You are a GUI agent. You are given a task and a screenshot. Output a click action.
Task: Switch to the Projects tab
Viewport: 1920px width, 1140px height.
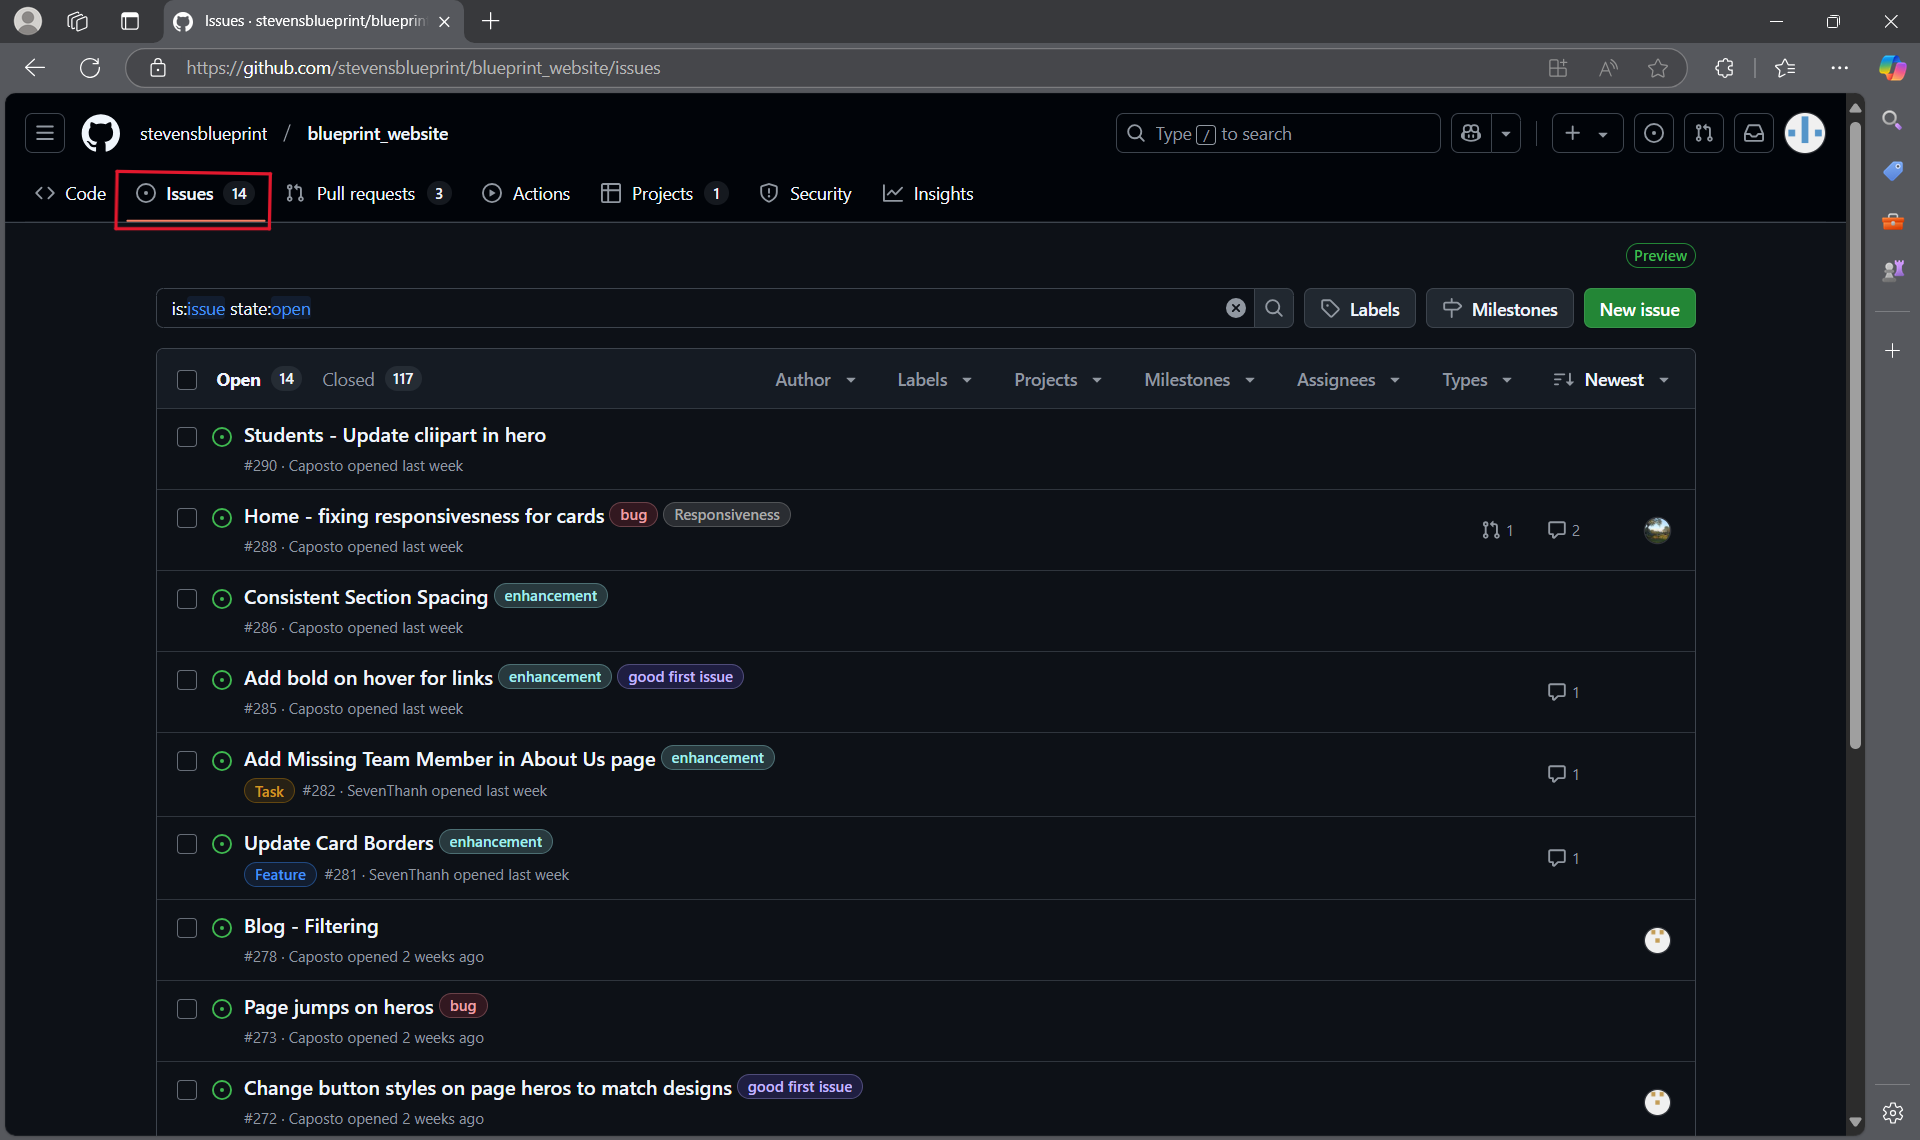(664, 194)
